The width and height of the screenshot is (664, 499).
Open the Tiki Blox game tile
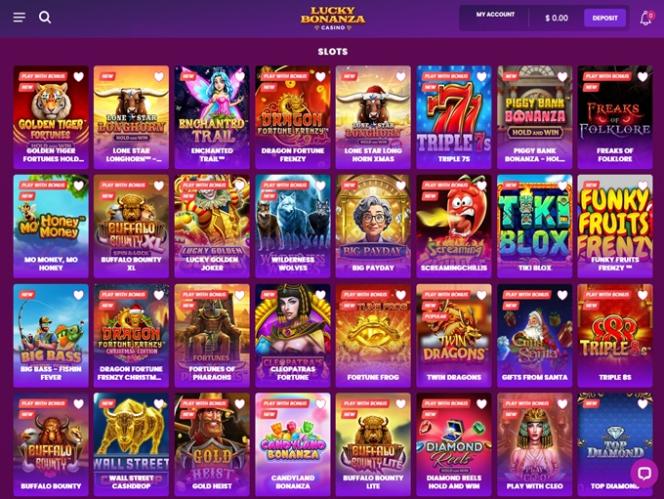tap(534, 226)
